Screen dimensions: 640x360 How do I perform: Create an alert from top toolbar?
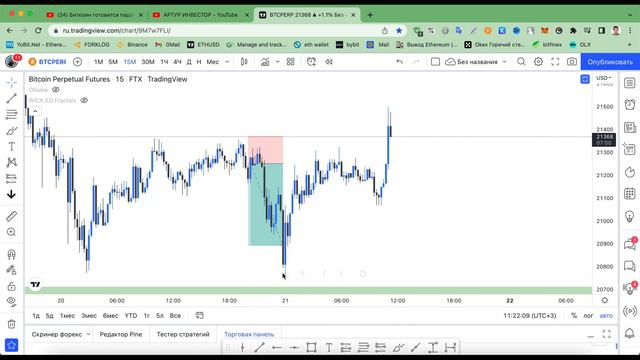[311, 62]
